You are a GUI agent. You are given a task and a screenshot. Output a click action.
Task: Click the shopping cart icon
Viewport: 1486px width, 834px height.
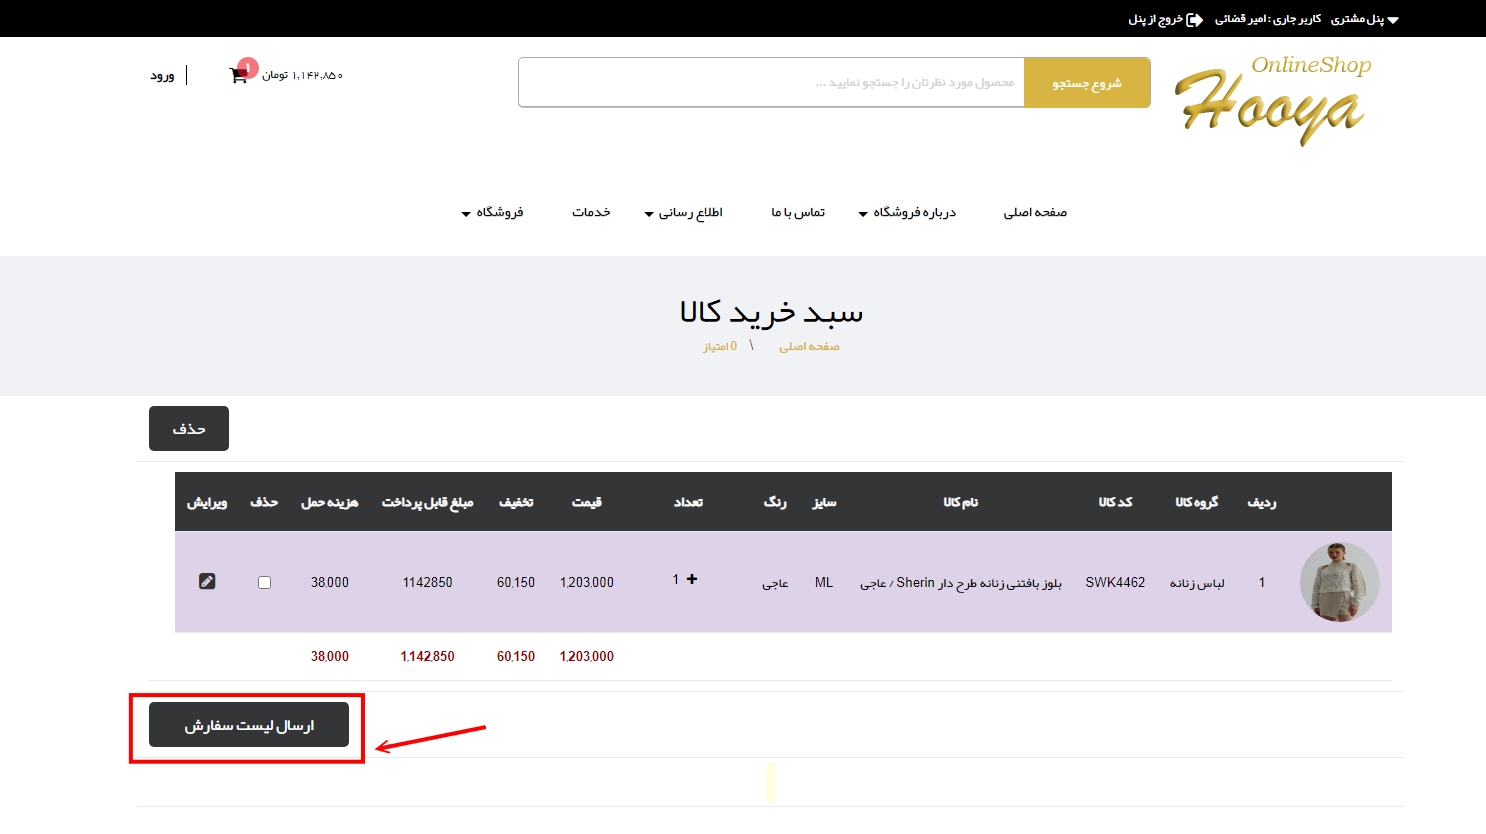[x=238, y=76]
